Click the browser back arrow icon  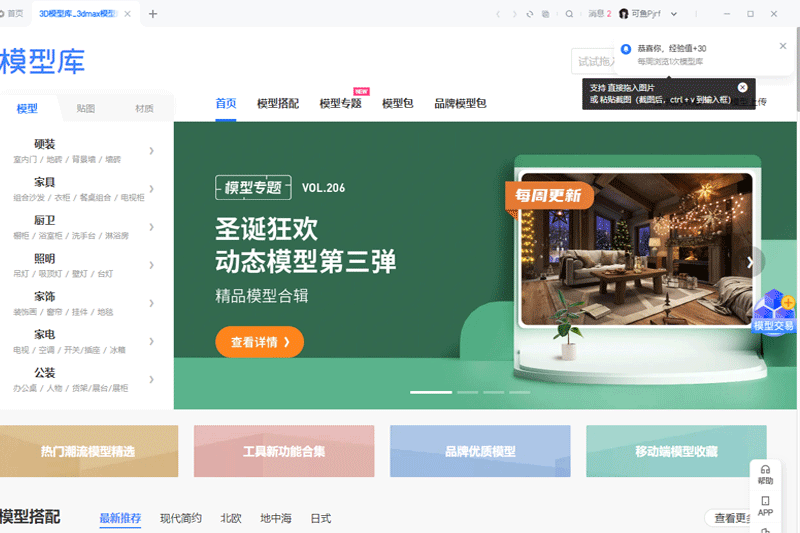[498, 14]
